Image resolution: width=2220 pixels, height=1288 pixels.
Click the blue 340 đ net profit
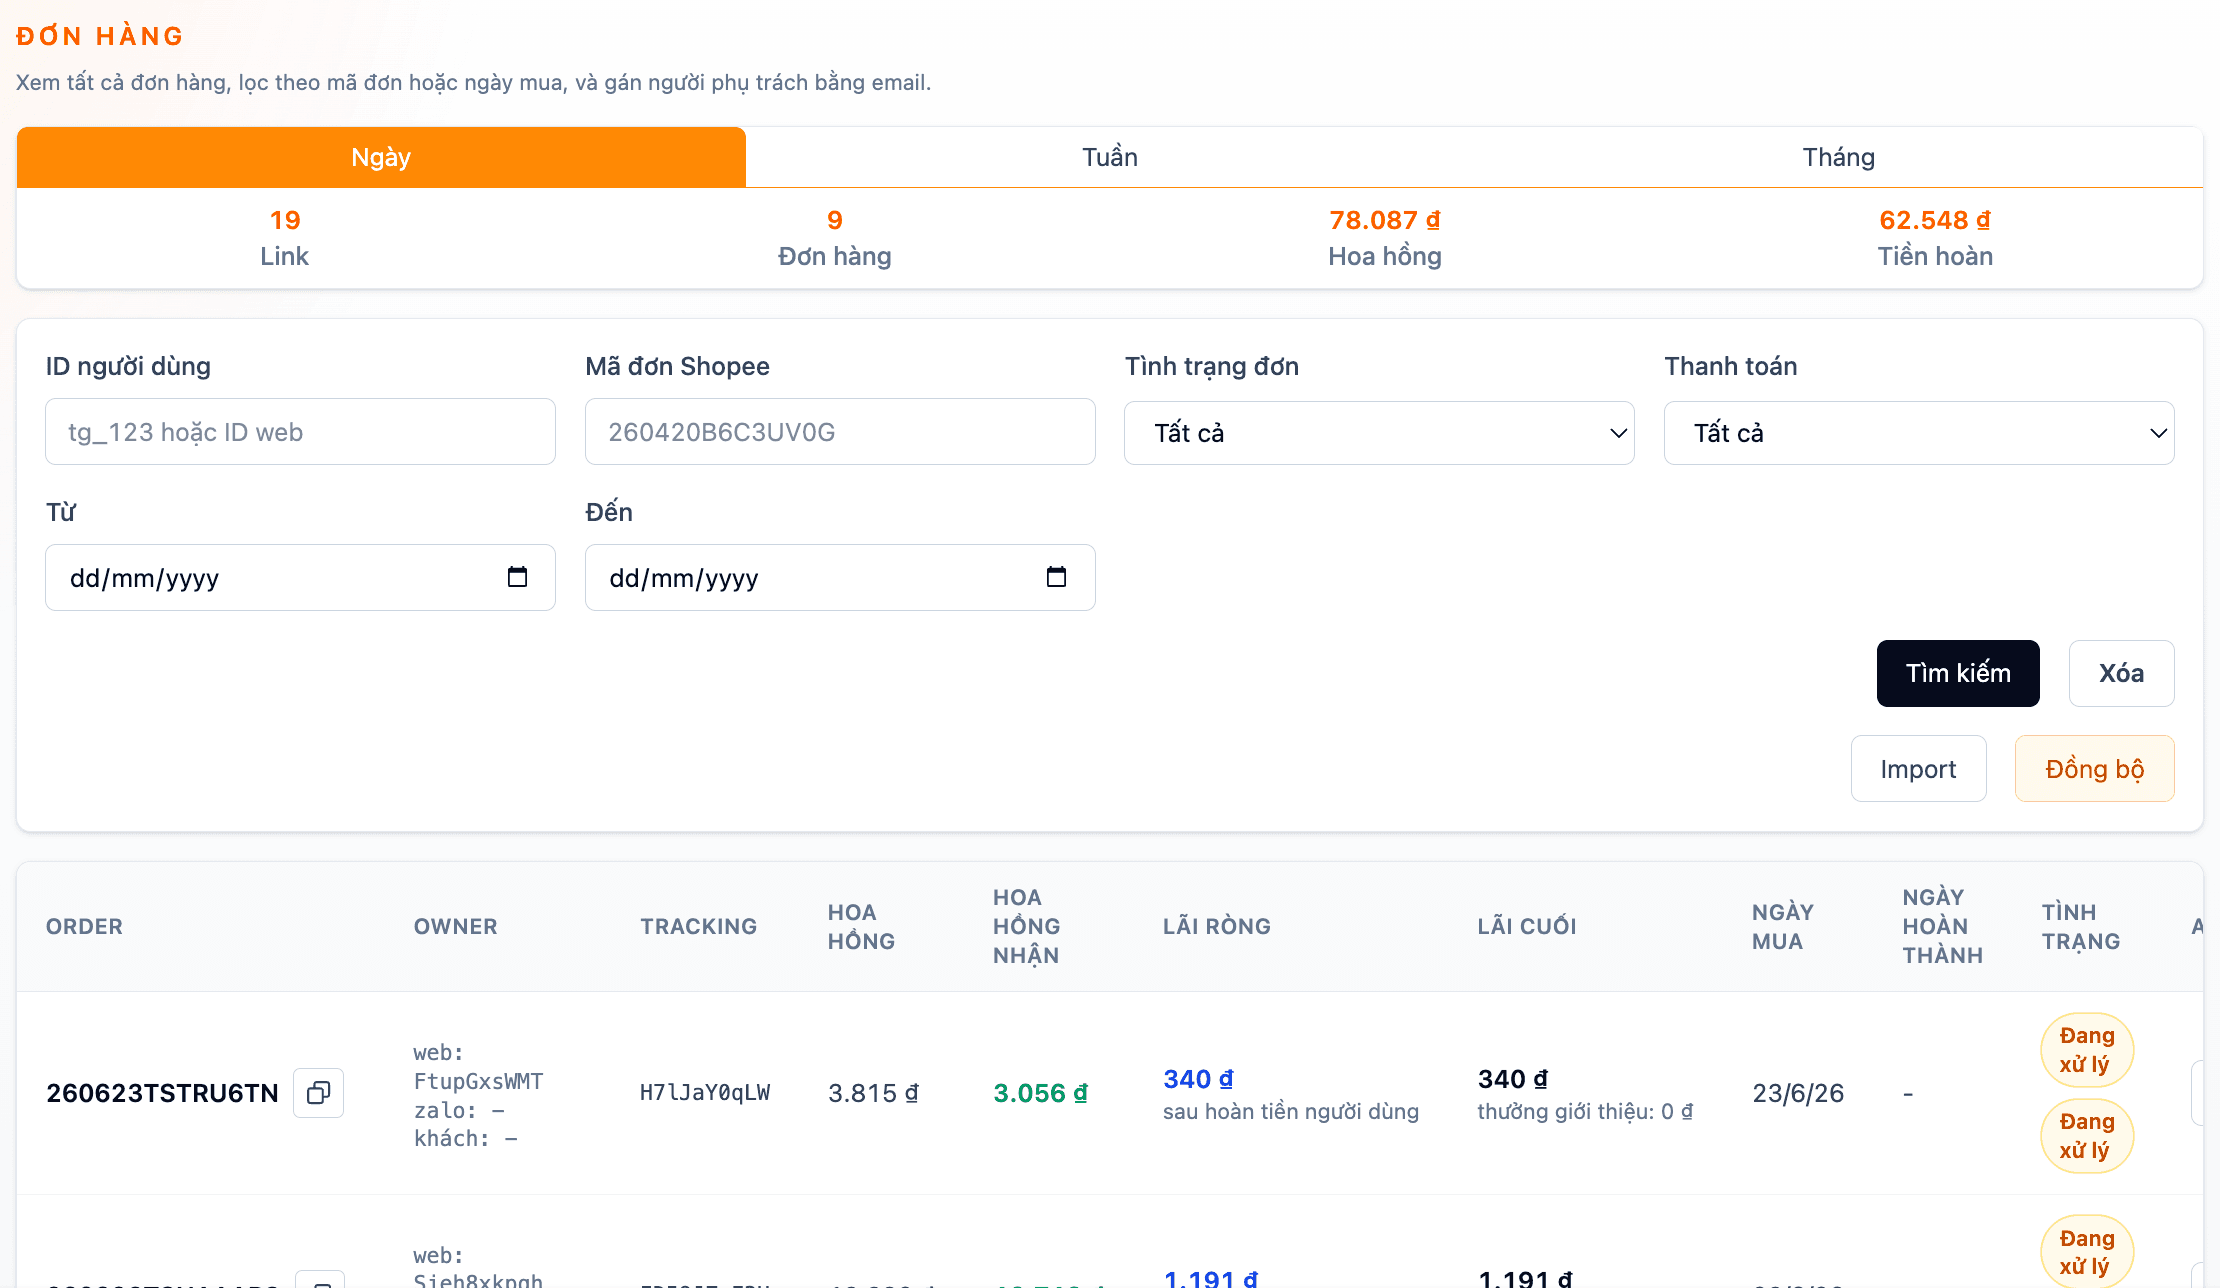click(1198, 1079)
